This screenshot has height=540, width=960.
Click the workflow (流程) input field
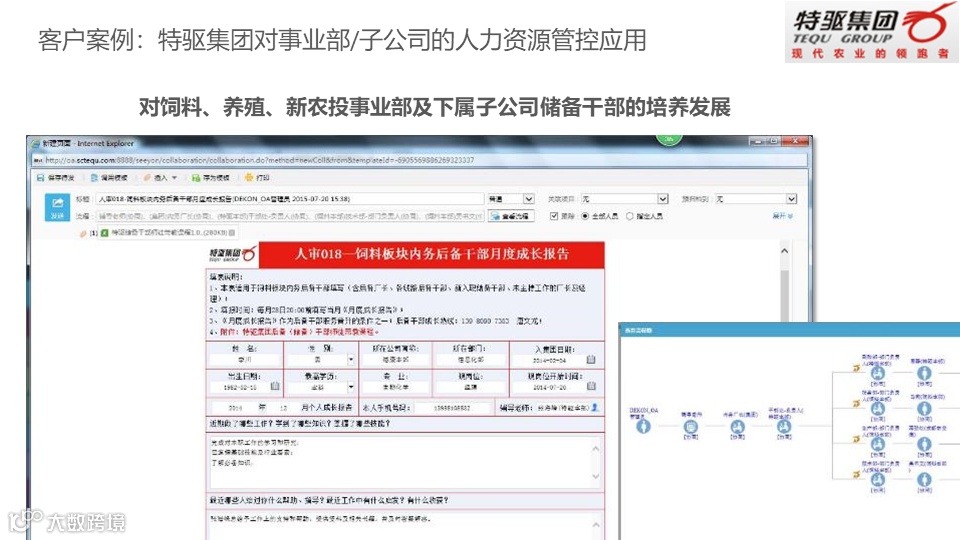click(x=290, y=216)
